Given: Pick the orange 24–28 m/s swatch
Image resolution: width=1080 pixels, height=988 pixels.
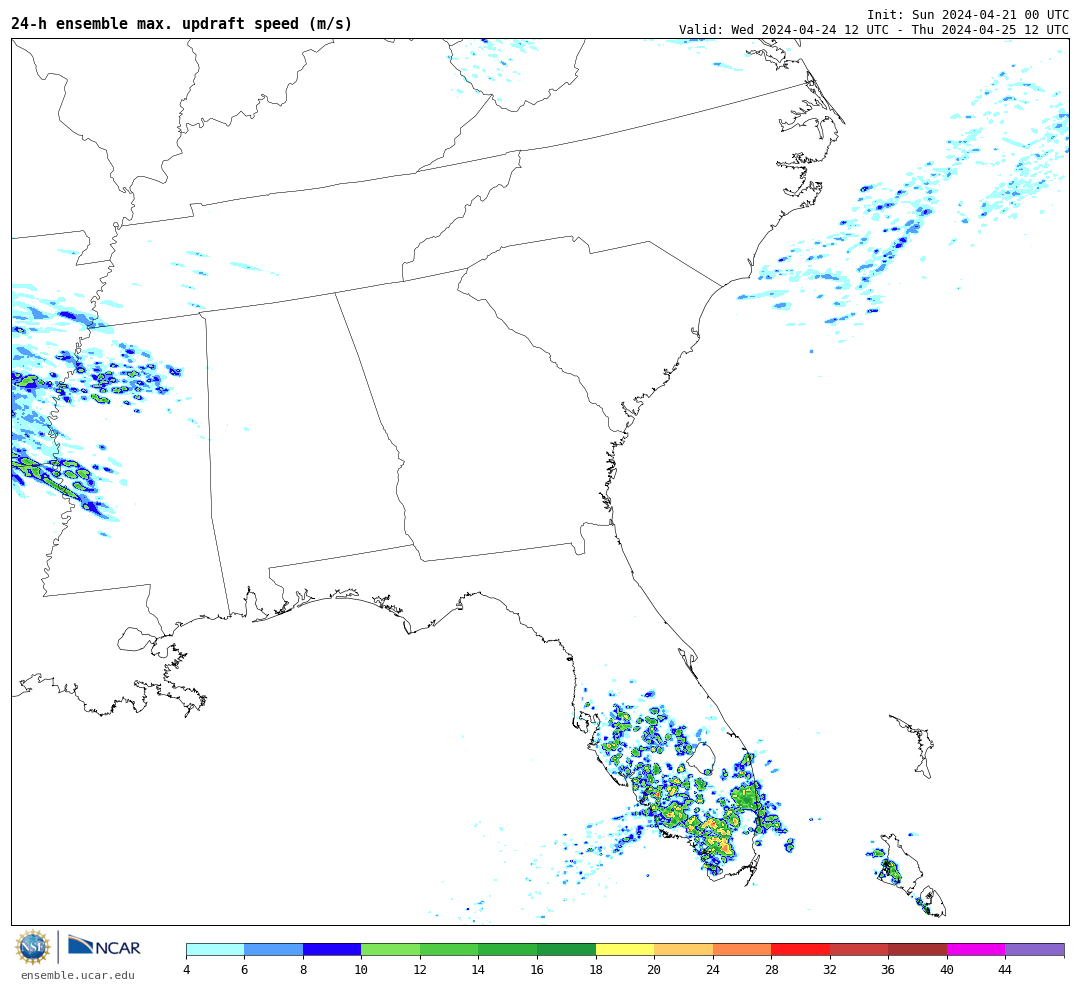Looking at the screenshot, I should click(742, 949).
